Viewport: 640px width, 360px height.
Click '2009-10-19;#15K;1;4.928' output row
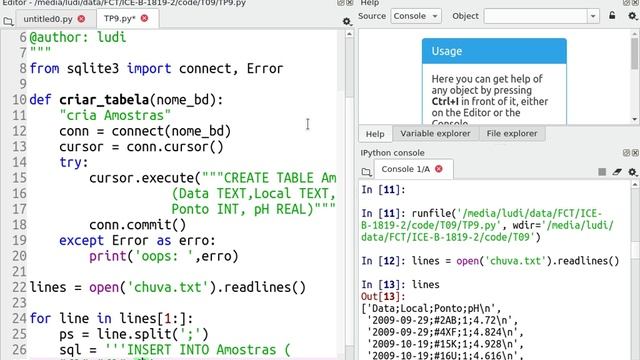(x=446, y=344)
